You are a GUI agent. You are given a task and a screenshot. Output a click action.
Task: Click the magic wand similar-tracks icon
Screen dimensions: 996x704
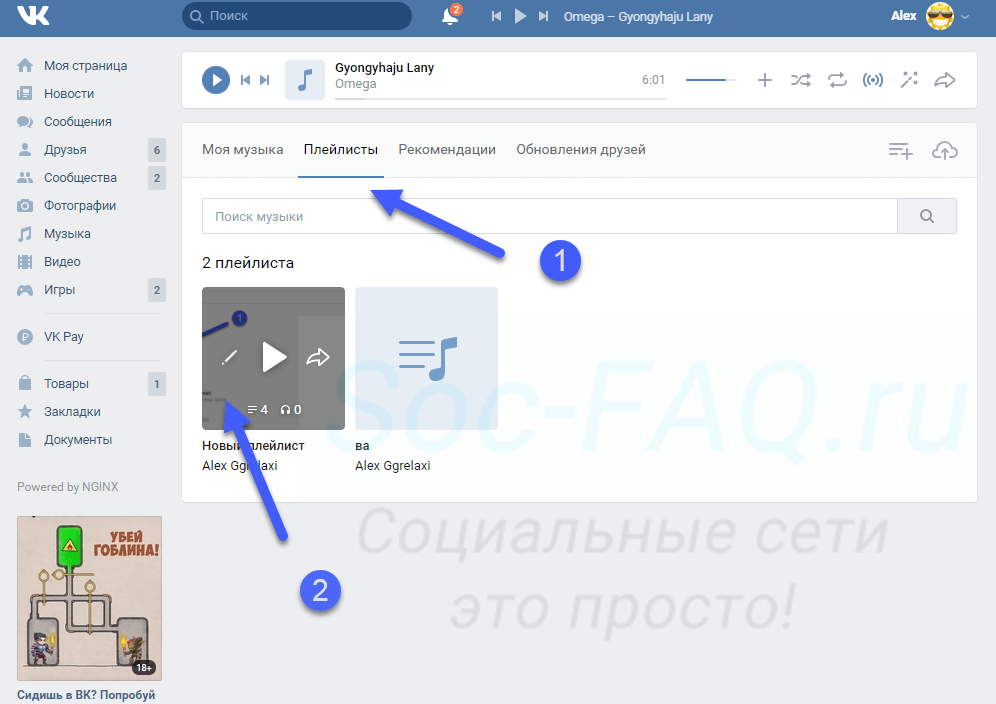[x=909, y=80]
